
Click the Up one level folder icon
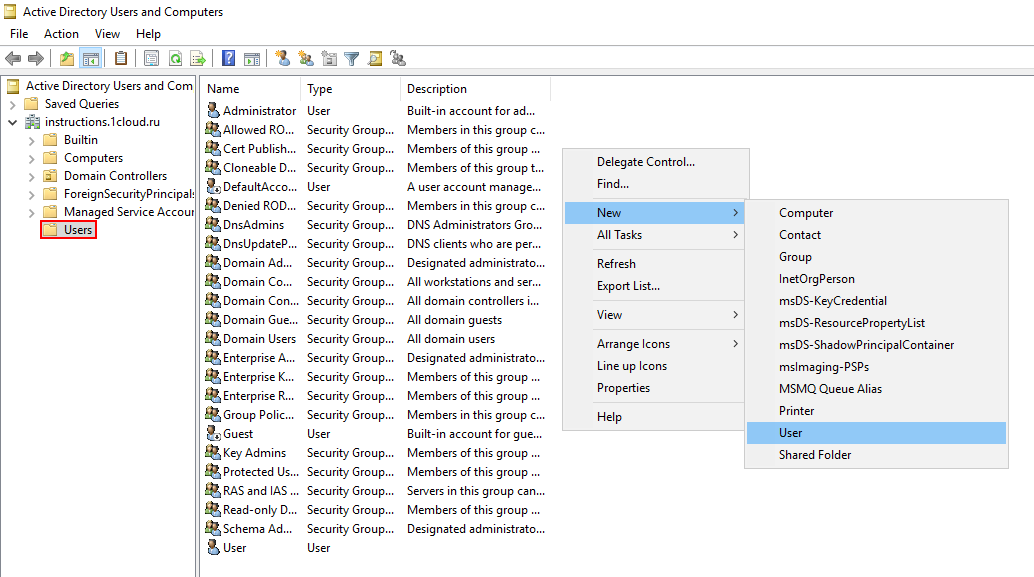67,58
